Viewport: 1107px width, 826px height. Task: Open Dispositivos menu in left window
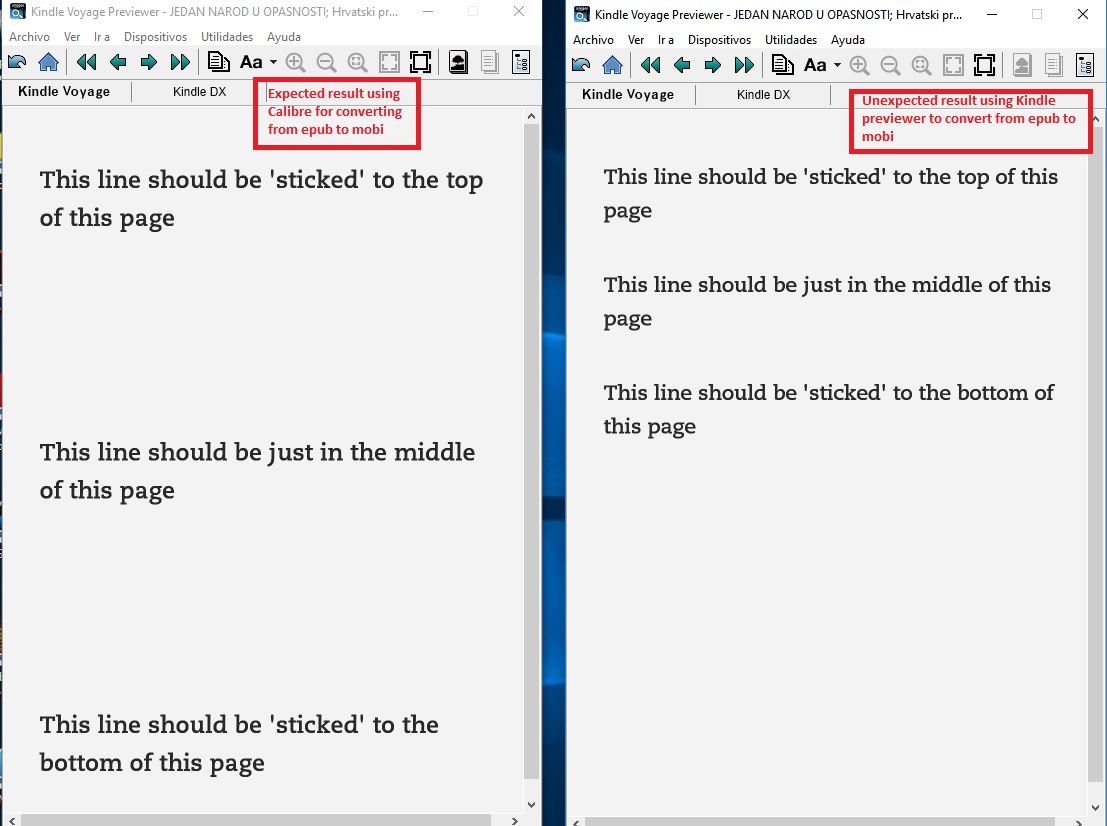[x=155, y=37]
